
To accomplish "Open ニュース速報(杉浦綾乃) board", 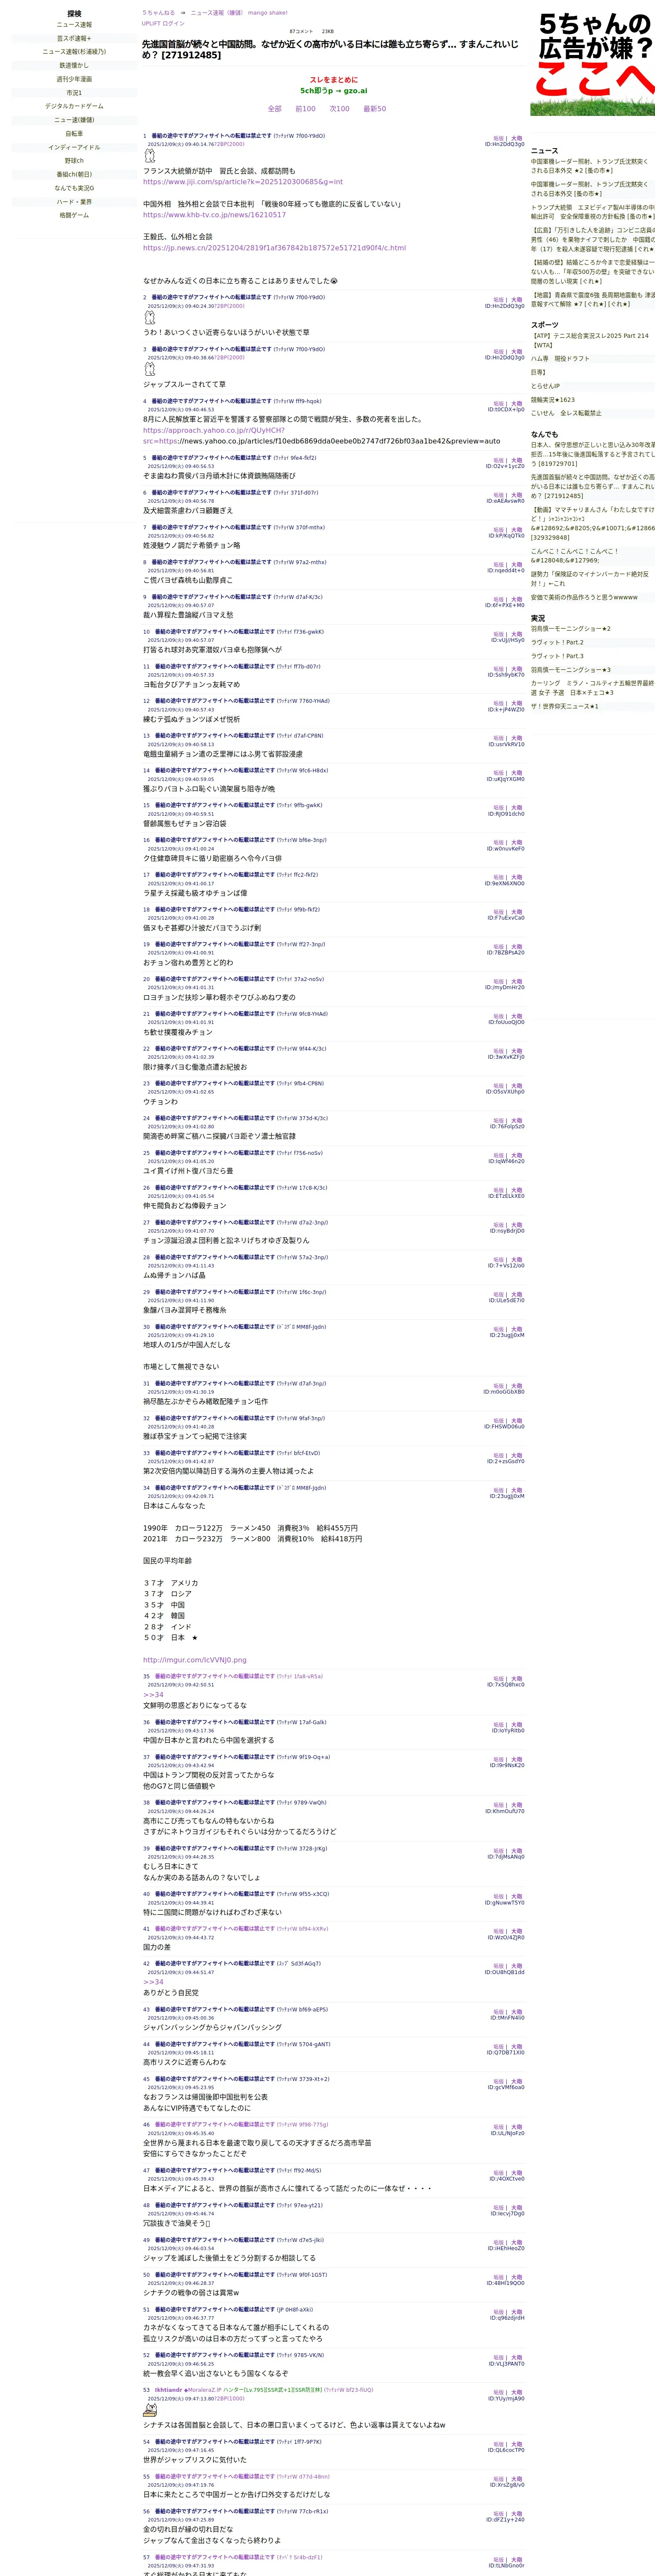I will pyautogui.click(x=74, y=52).
